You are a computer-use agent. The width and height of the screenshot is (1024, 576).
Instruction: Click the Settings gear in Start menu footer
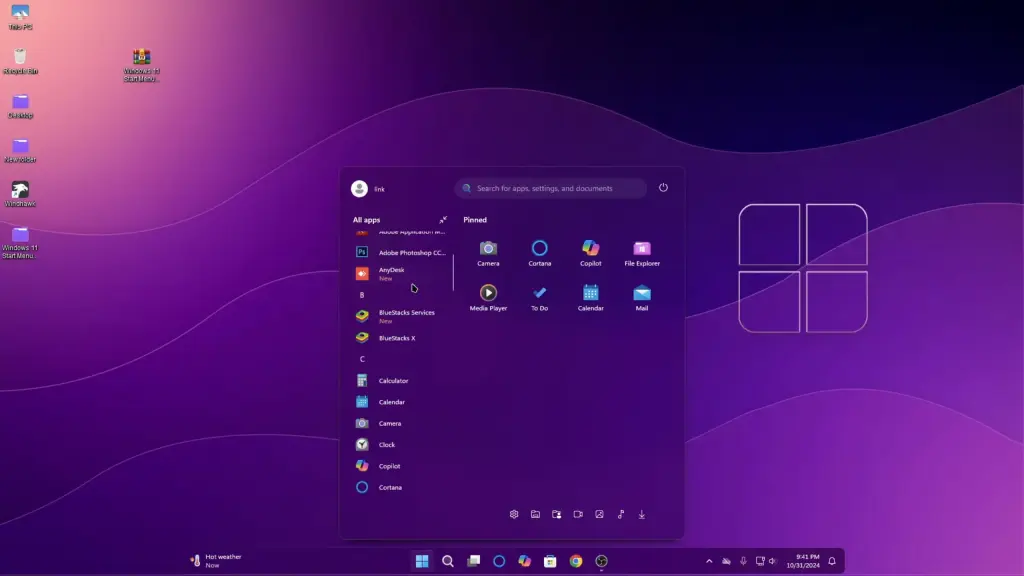click(x=514, y=514)
